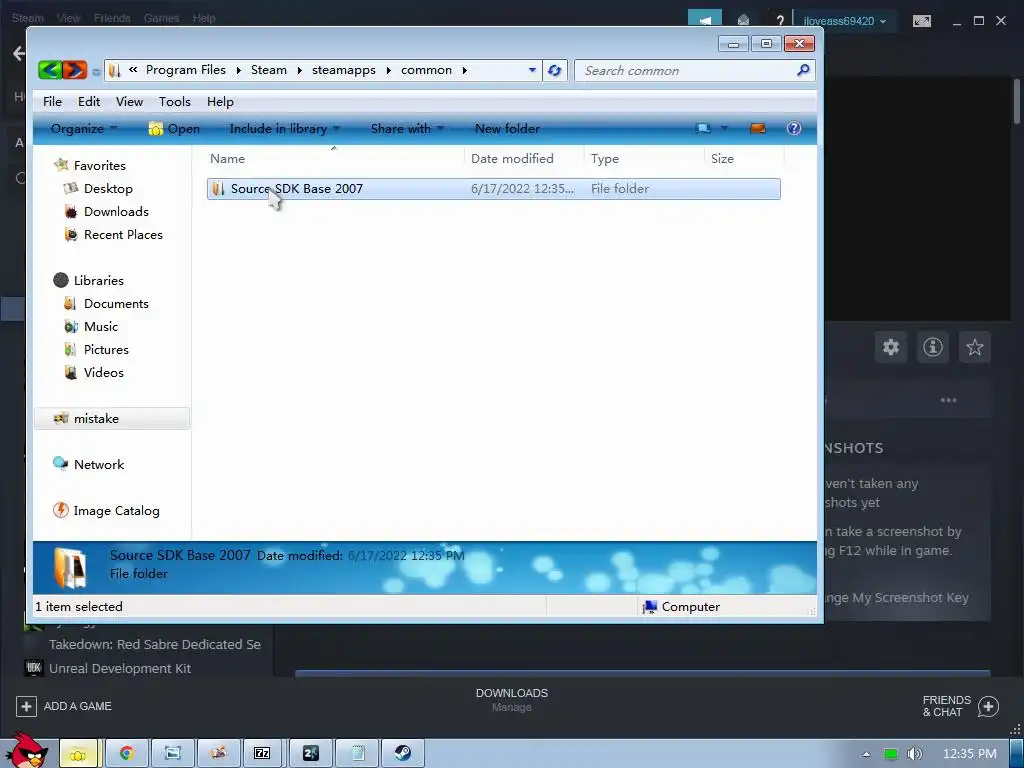1024x768 pixels.
Task: Open recent locations dropdown beside navigation arrows
Action: 96,71
